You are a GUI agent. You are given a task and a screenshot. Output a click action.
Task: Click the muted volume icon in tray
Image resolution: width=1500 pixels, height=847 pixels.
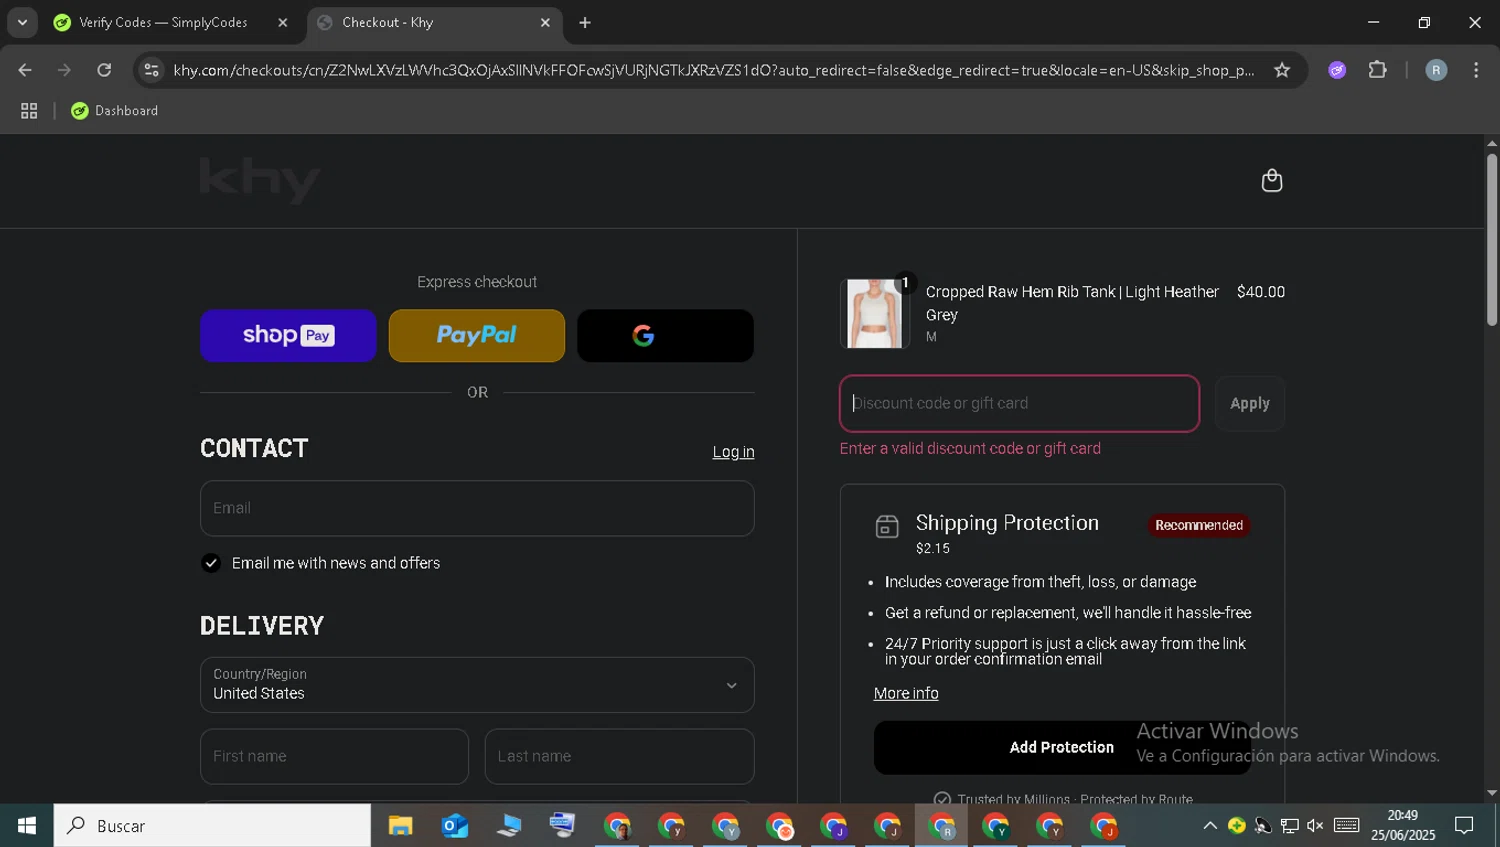tap(1315, 826)
